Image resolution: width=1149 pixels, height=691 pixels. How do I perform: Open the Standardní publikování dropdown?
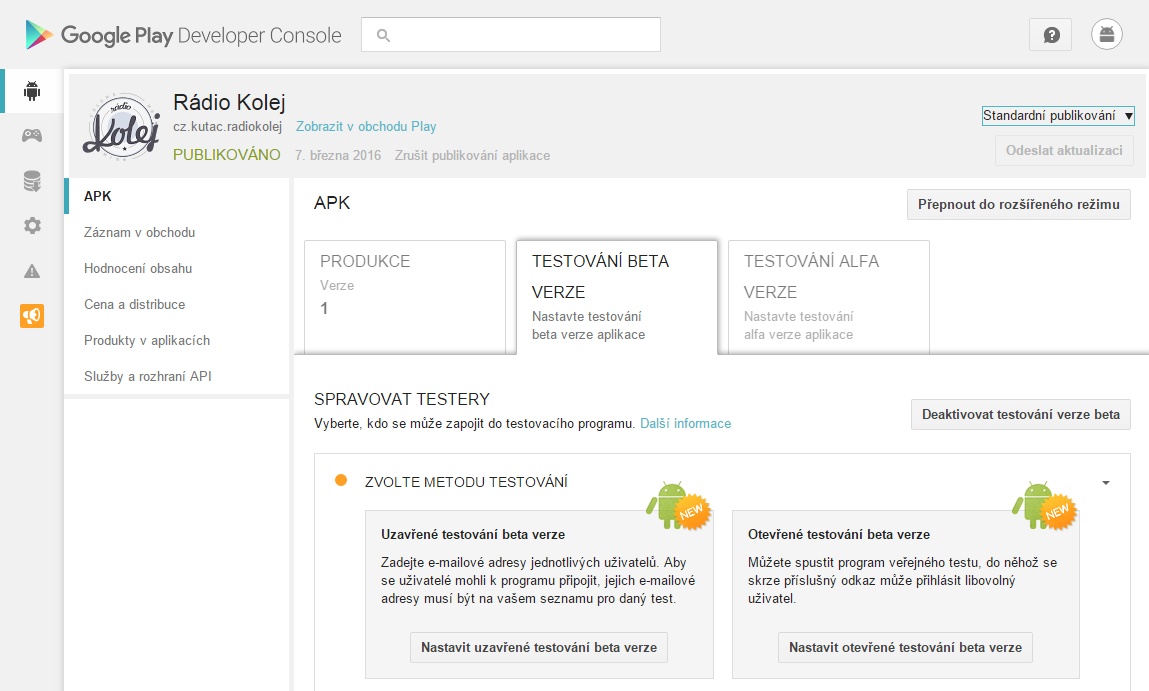pos(1058,116)
